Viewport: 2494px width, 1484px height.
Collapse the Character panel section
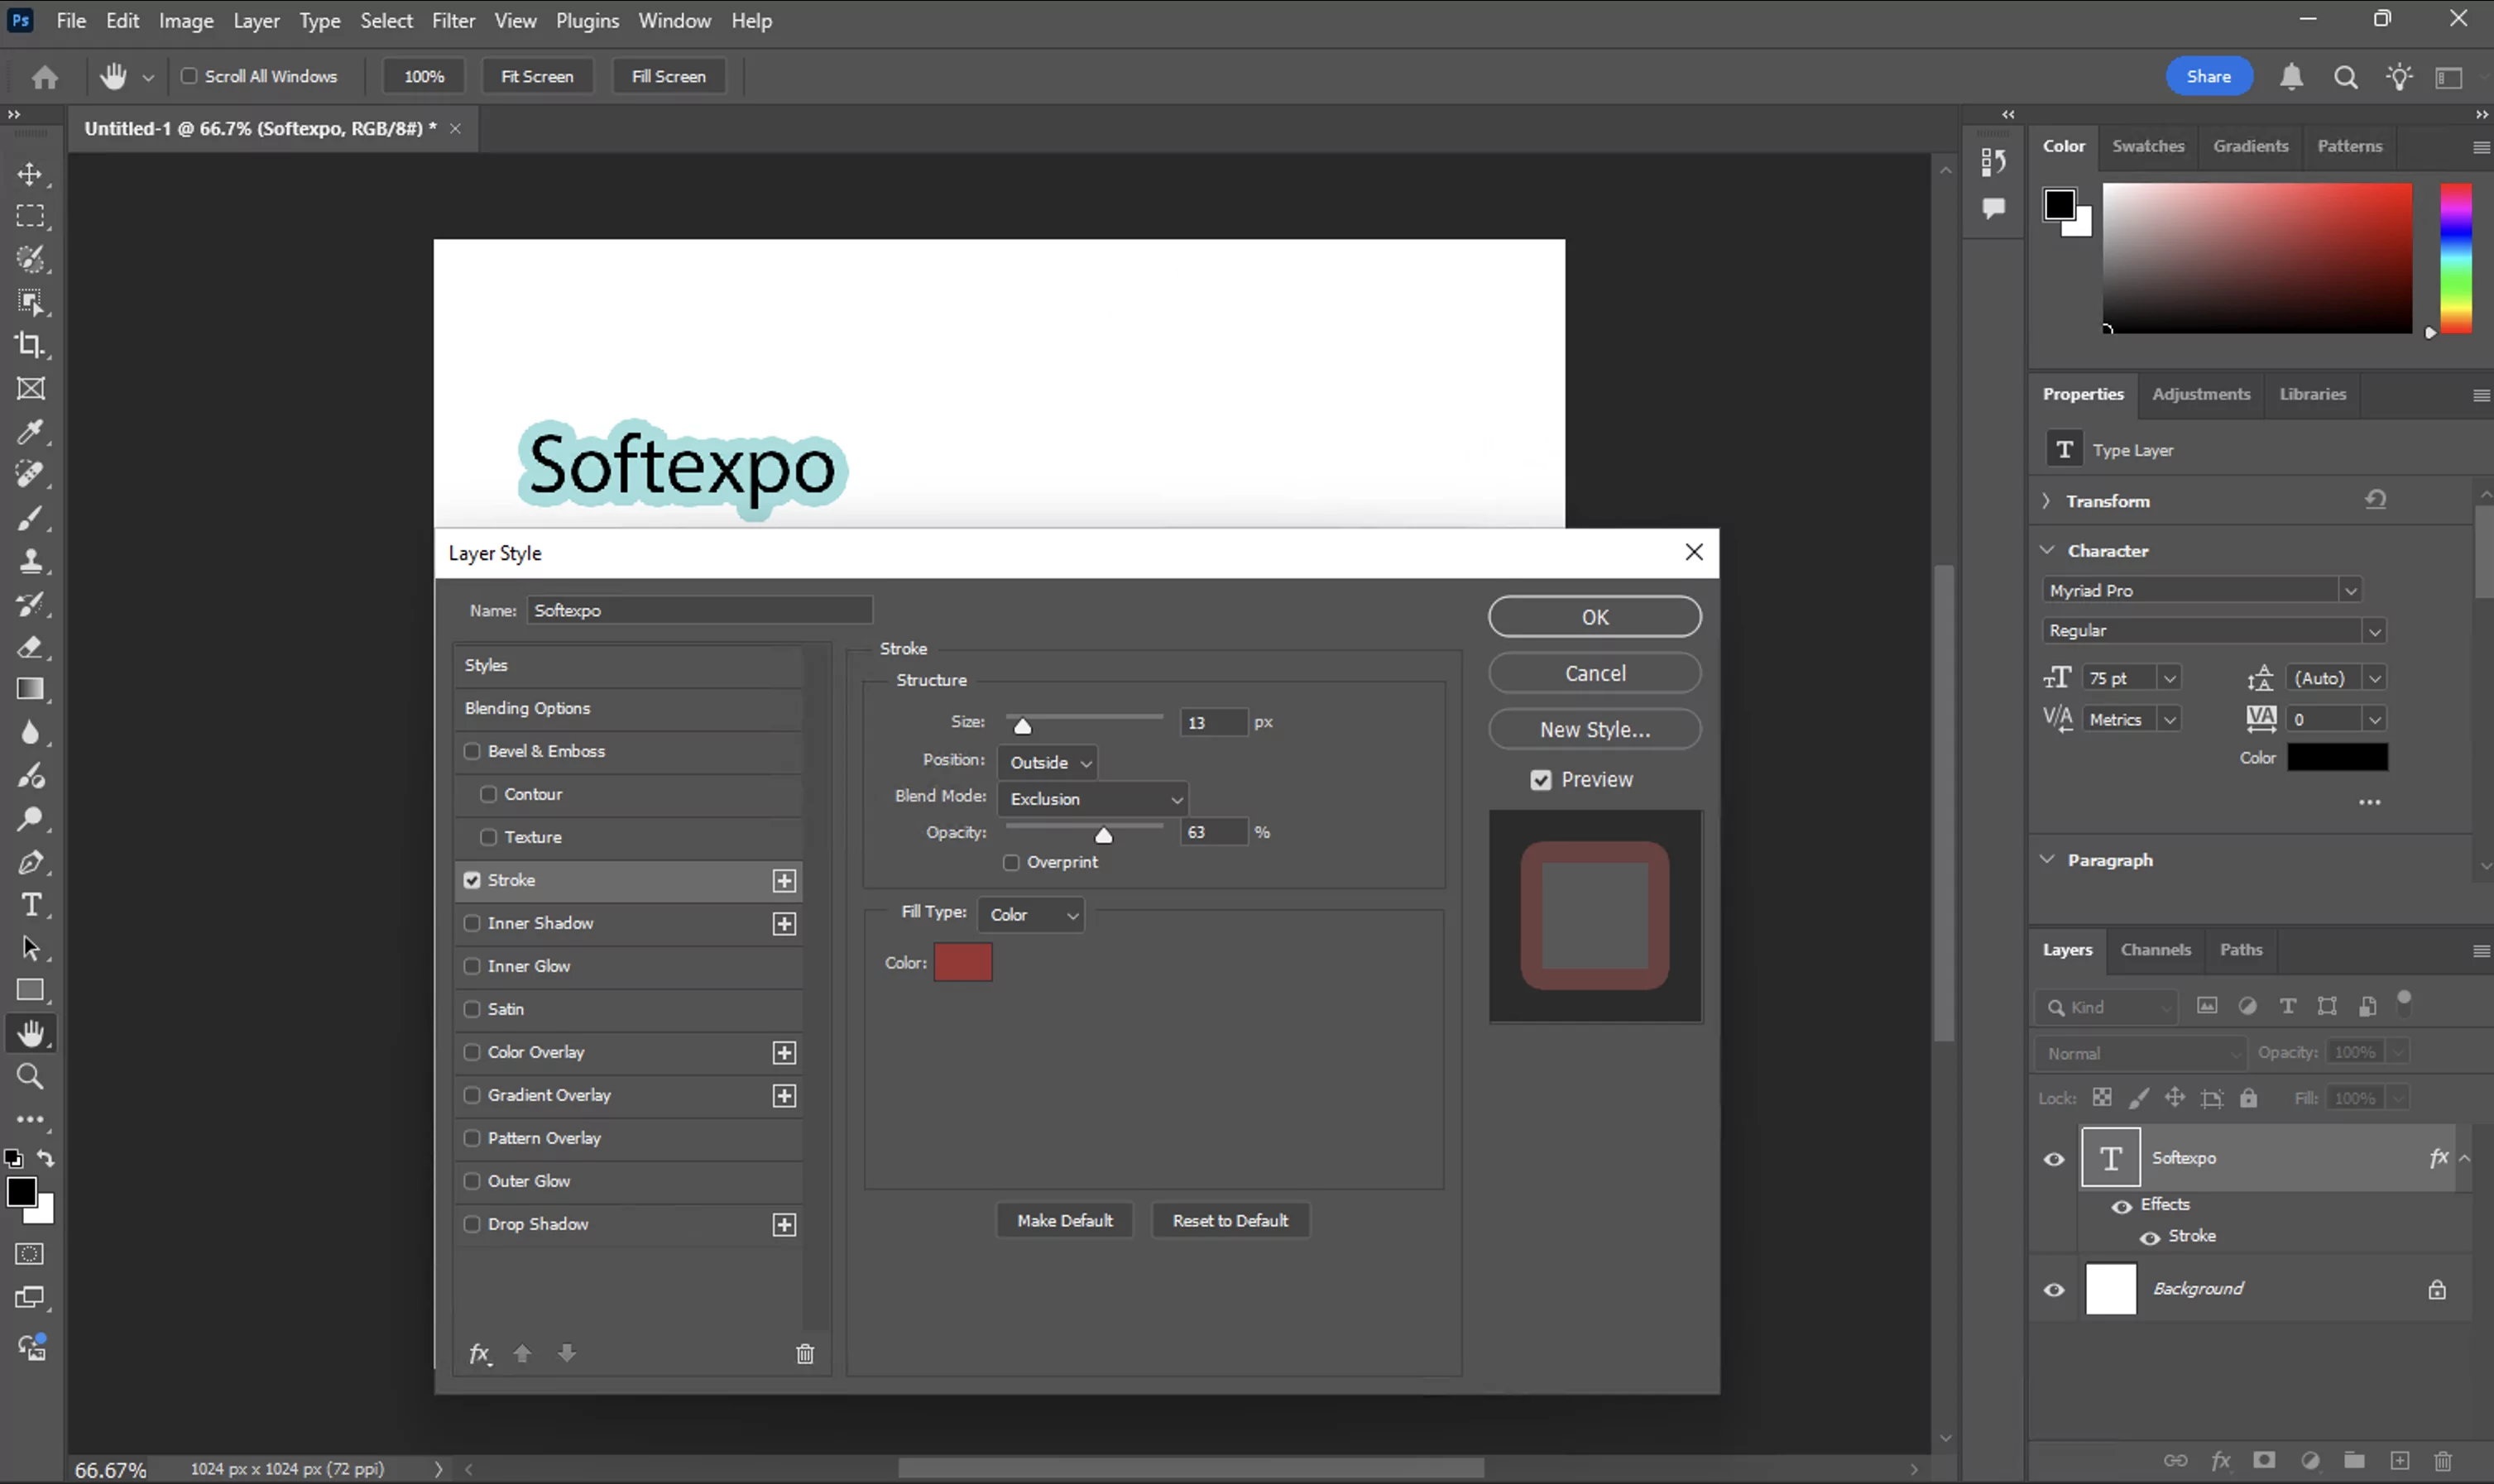(x=2046, y=550)
